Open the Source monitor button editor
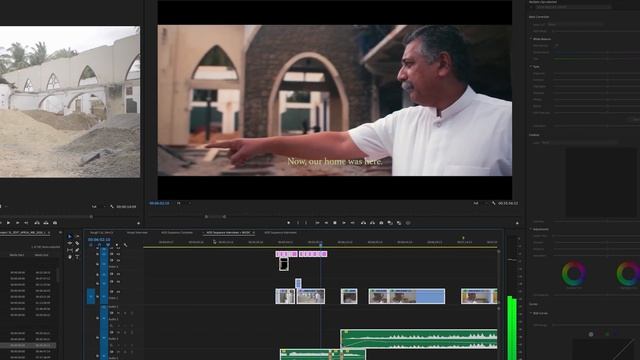Image resolution: width=640 pixels, height=360 pixels. click(x=138, y=223)
